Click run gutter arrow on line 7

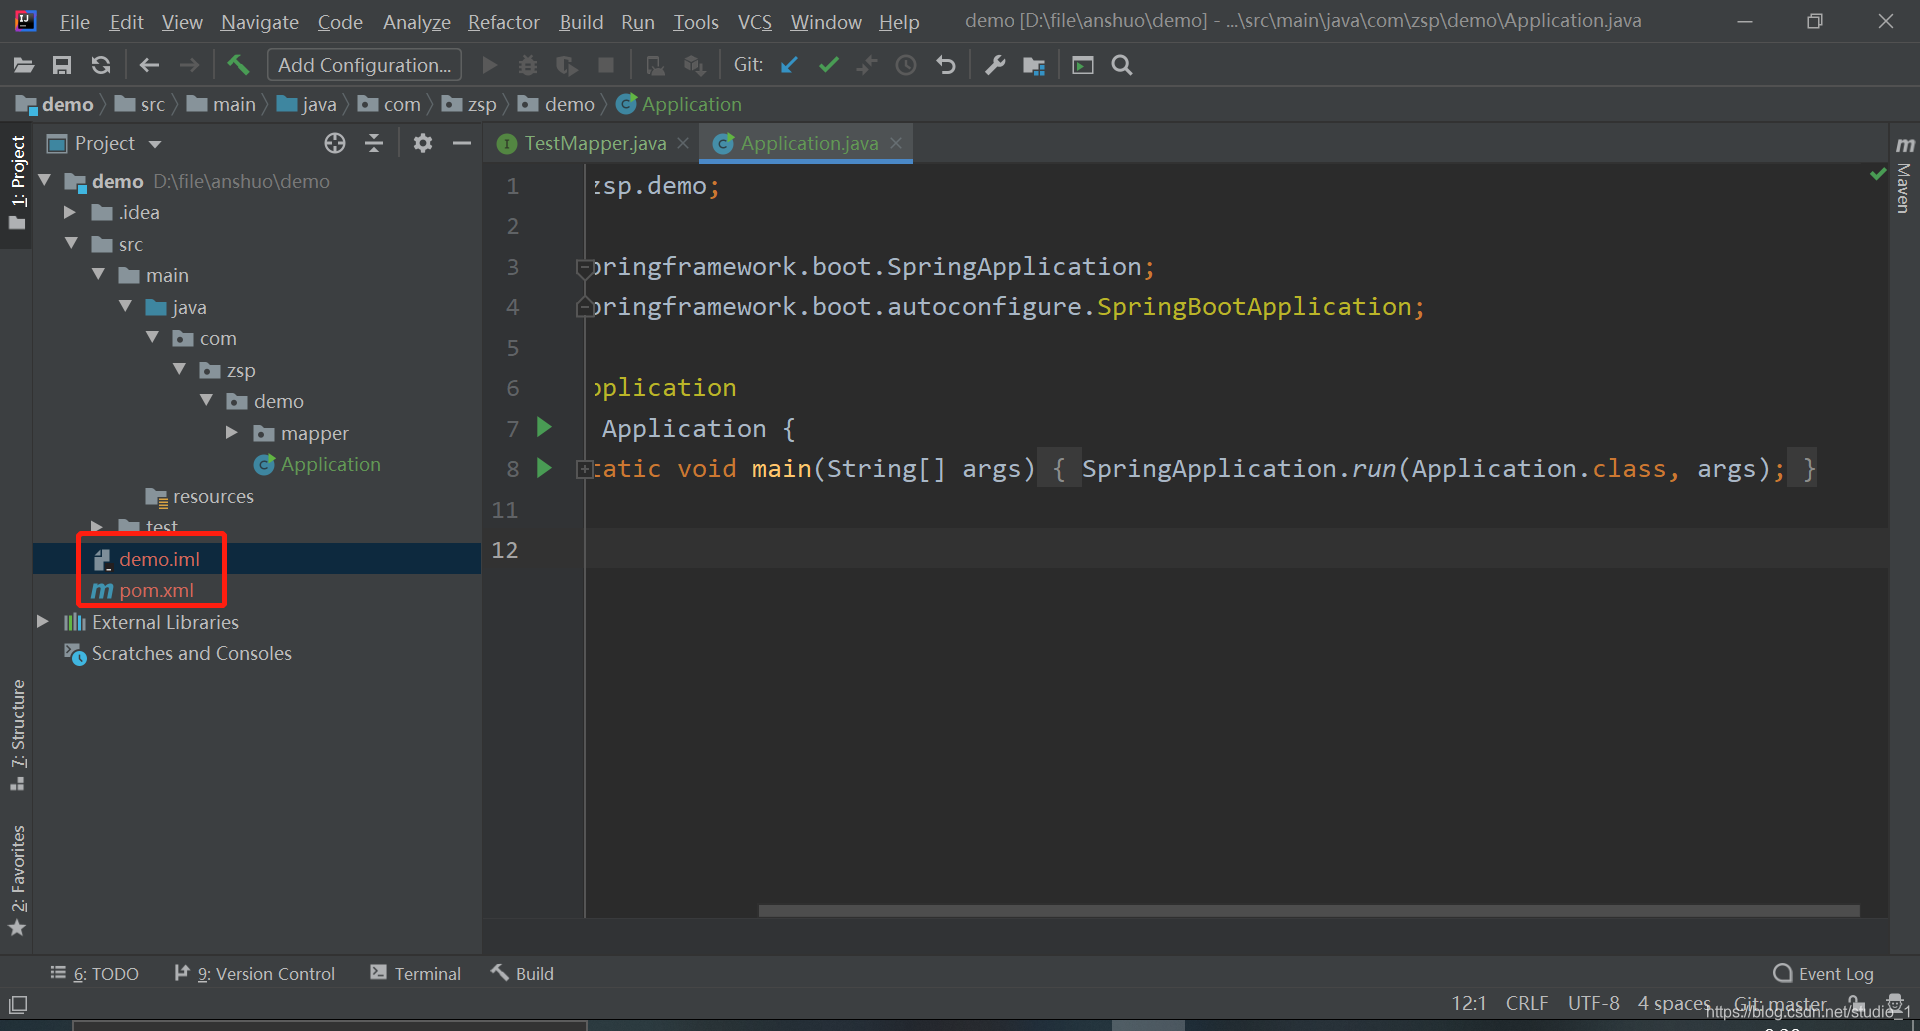(544, 427)
